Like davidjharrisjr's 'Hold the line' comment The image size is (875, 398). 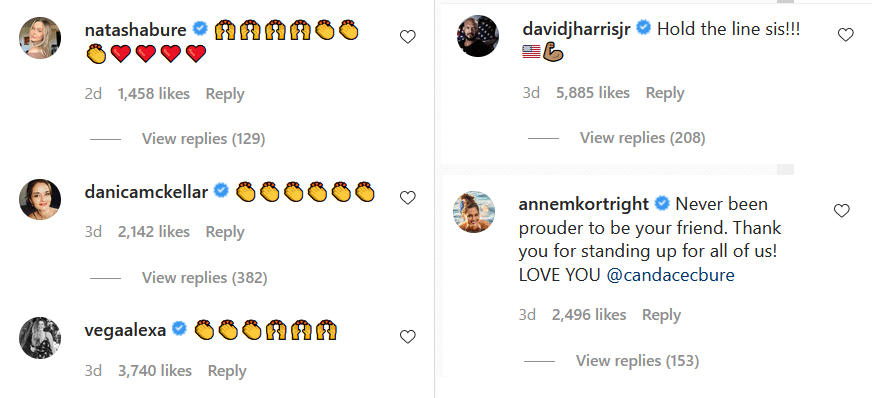coord(846,35)
